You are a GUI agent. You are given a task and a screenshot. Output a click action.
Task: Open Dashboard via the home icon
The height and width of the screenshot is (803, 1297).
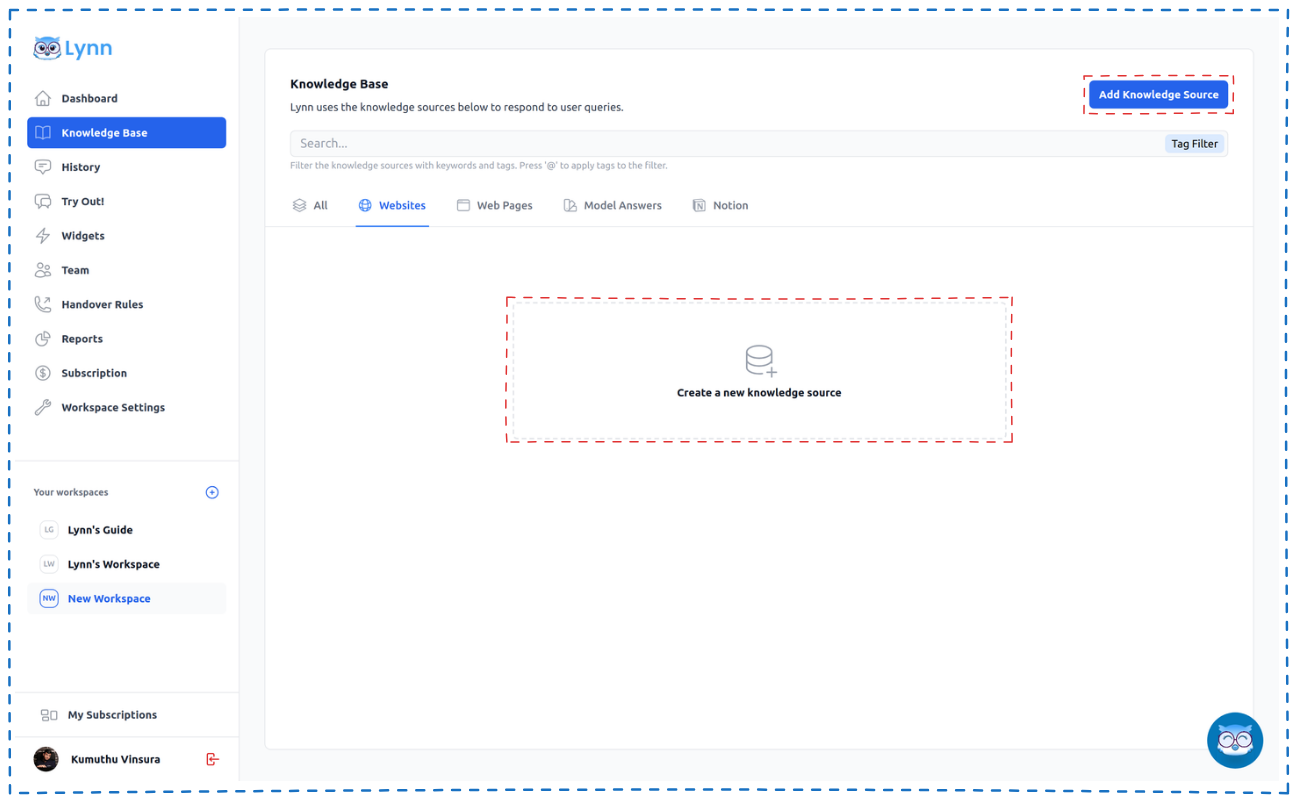tap(43, 98)
